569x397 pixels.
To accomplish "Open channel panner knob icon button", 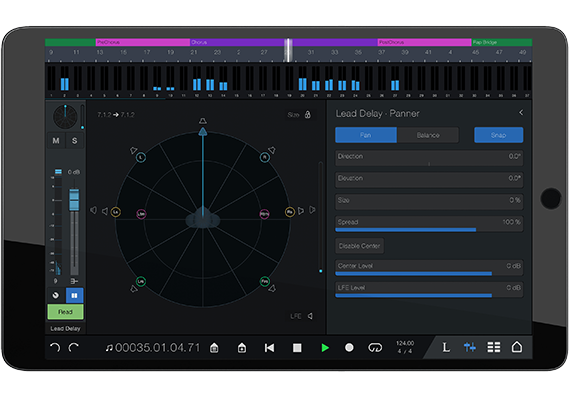I will pos(56,295).
